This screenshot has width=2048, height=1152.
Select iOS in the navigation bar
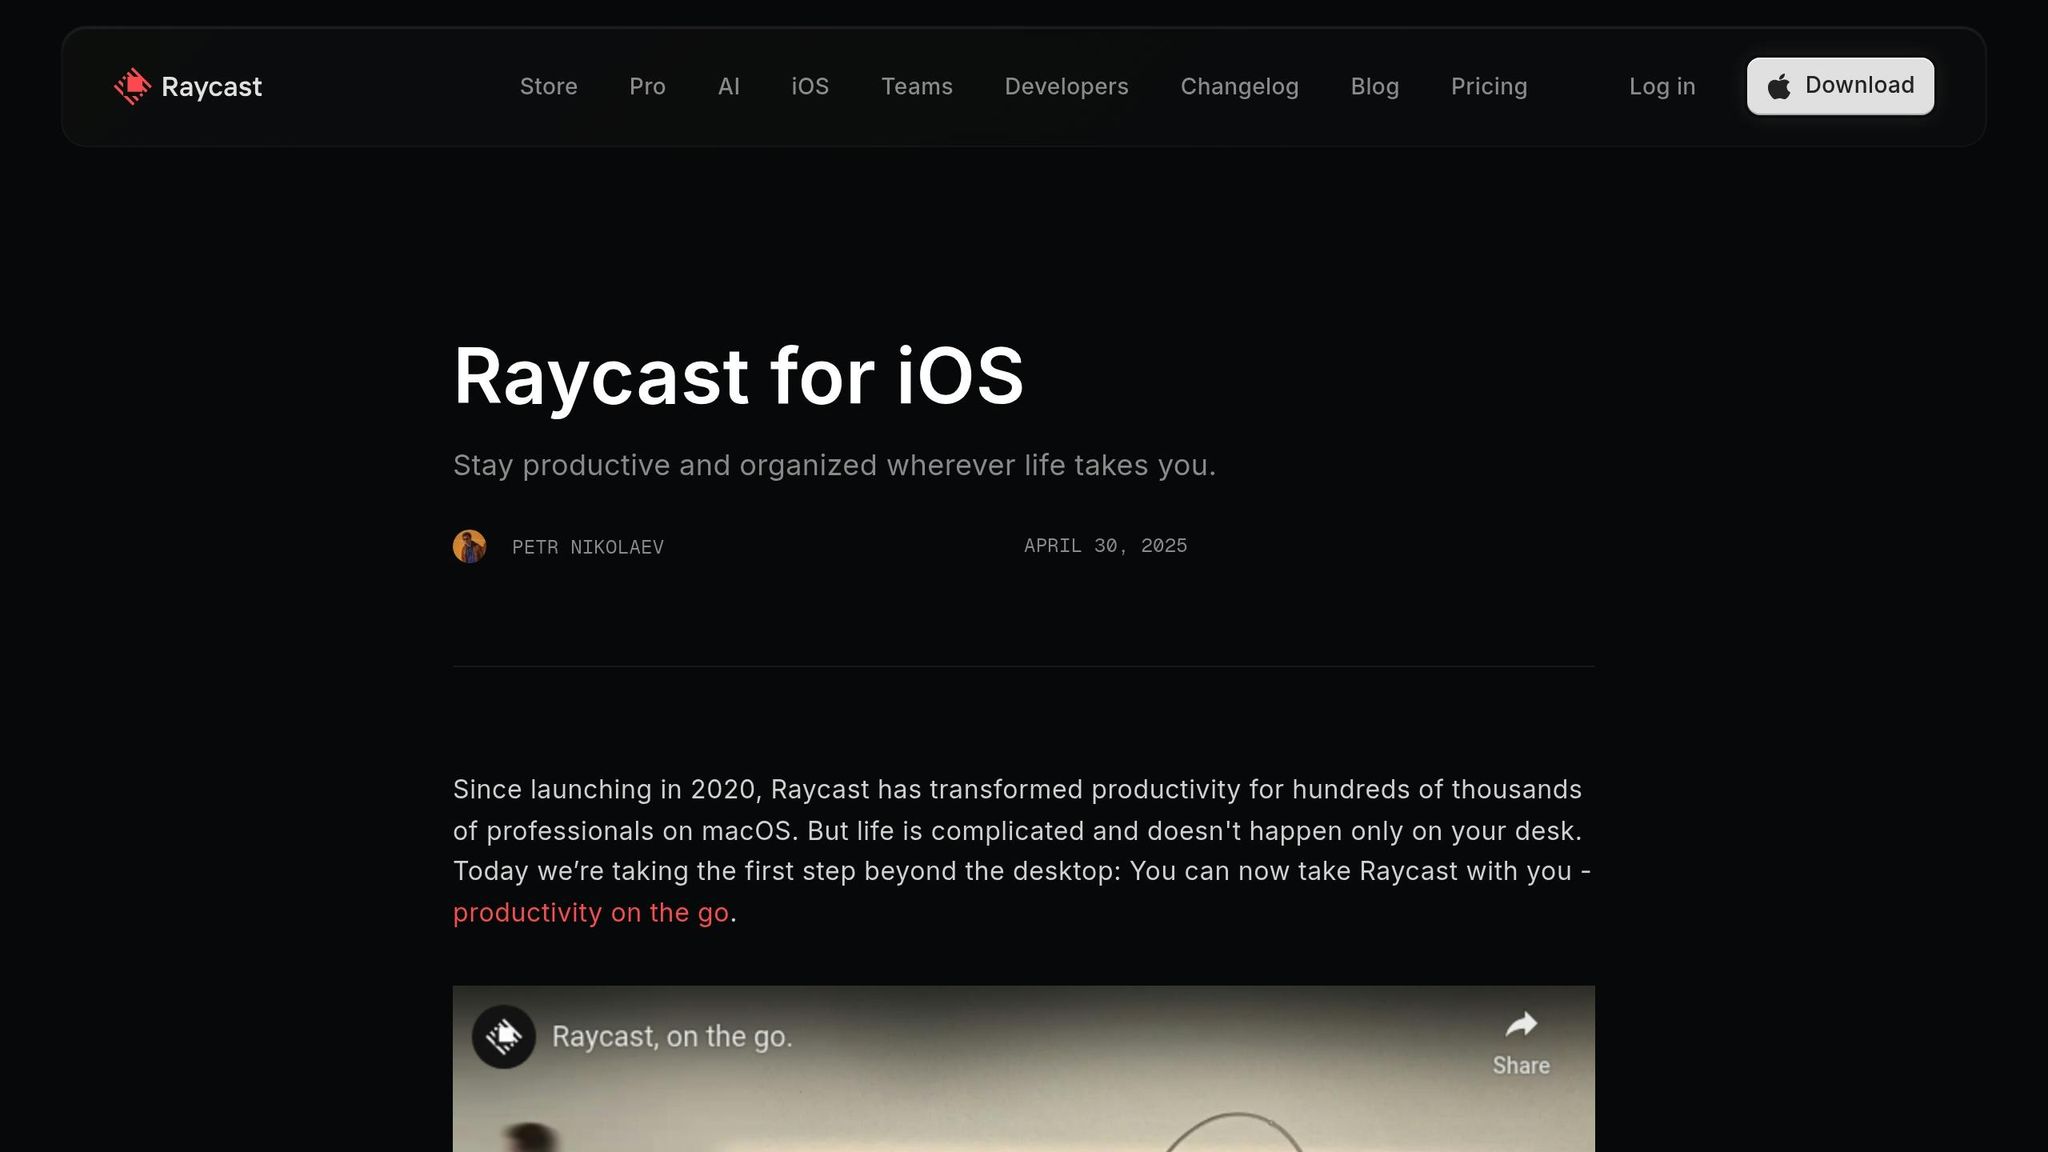click(x=809, y=87)
